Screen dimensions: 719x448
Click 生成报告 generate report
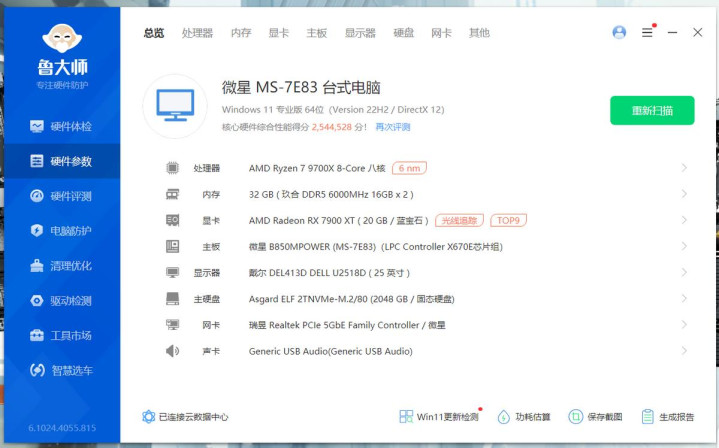[x=668, y=417]
